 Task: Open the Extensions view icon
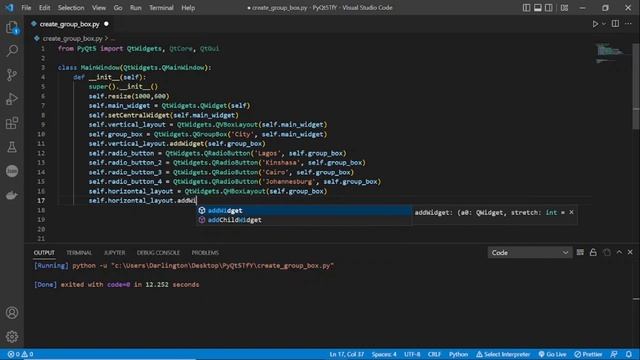coord(12,123)
